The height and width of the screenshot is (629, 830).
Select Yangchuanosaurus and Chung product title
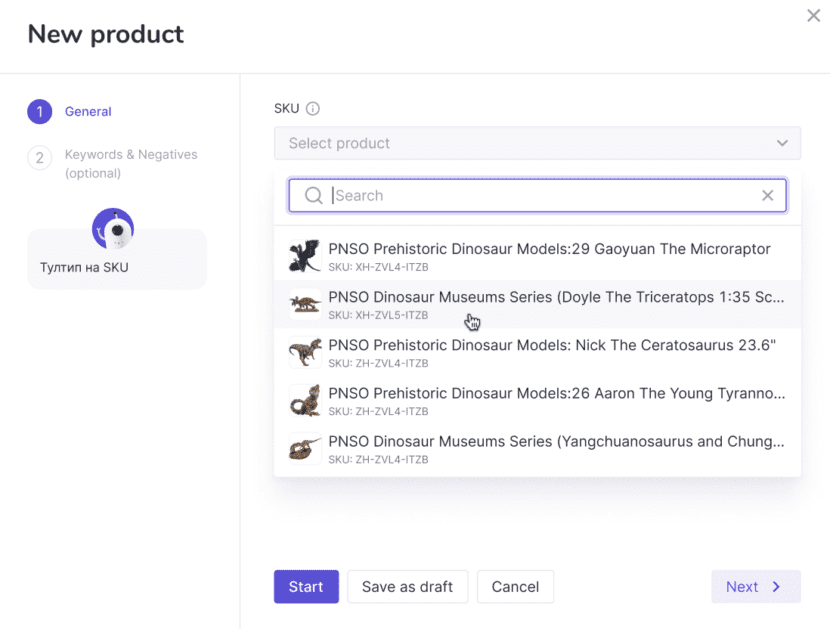(x=556, y=442)
